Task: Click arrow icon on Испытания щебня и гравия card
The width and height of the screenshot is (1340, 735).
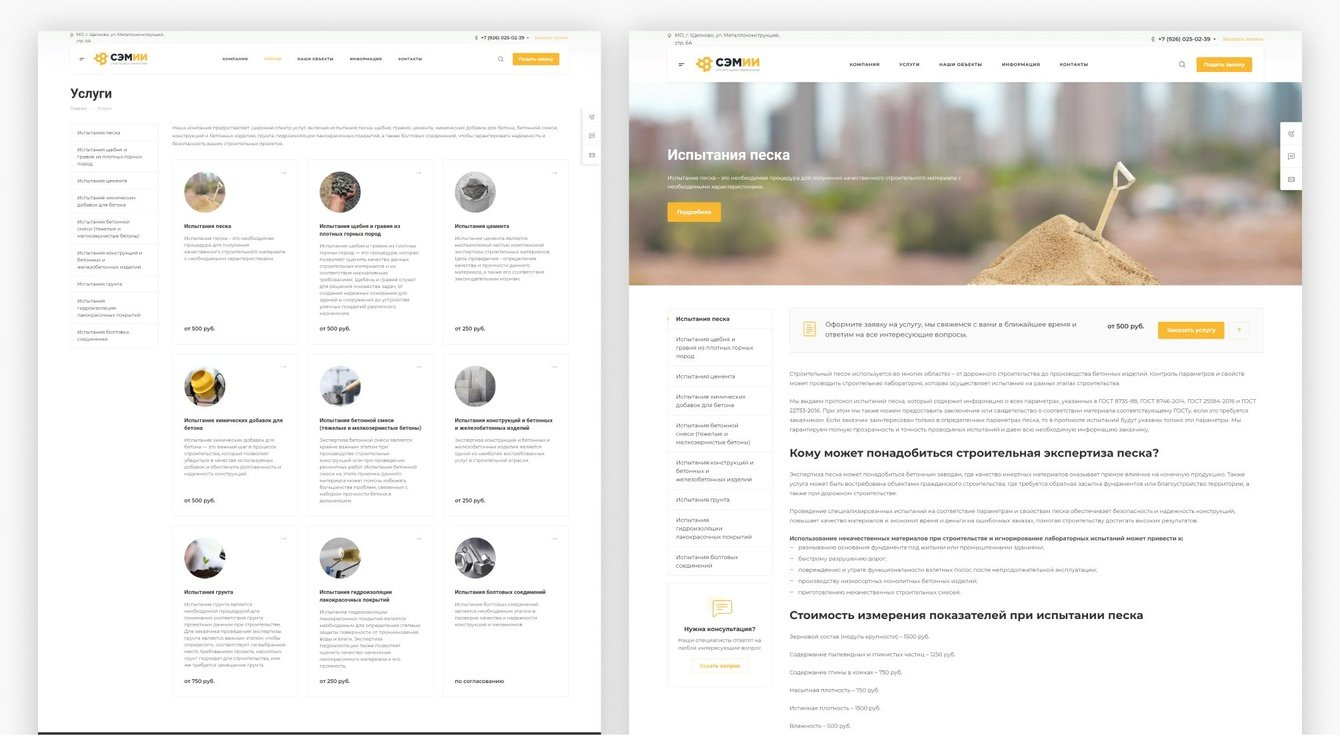Action: 418,173
